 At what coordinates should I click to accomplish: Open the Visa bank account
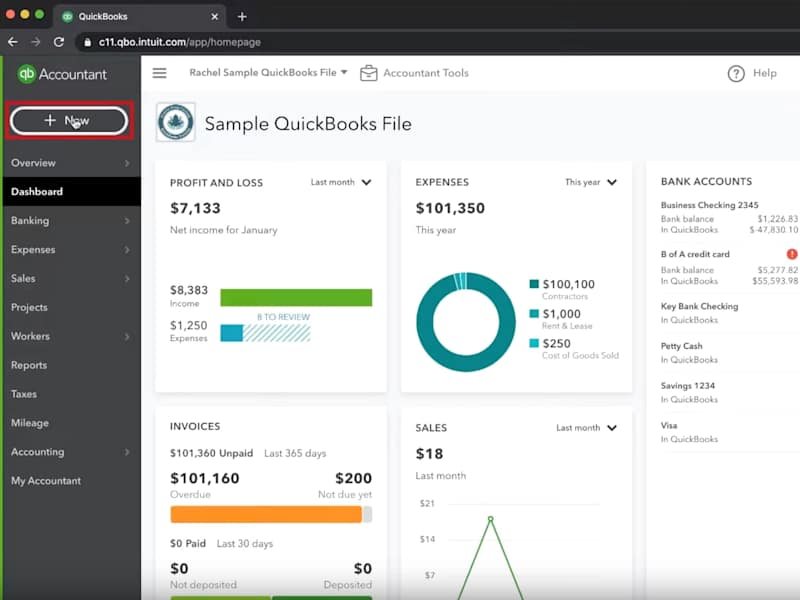tap(668, 426)
